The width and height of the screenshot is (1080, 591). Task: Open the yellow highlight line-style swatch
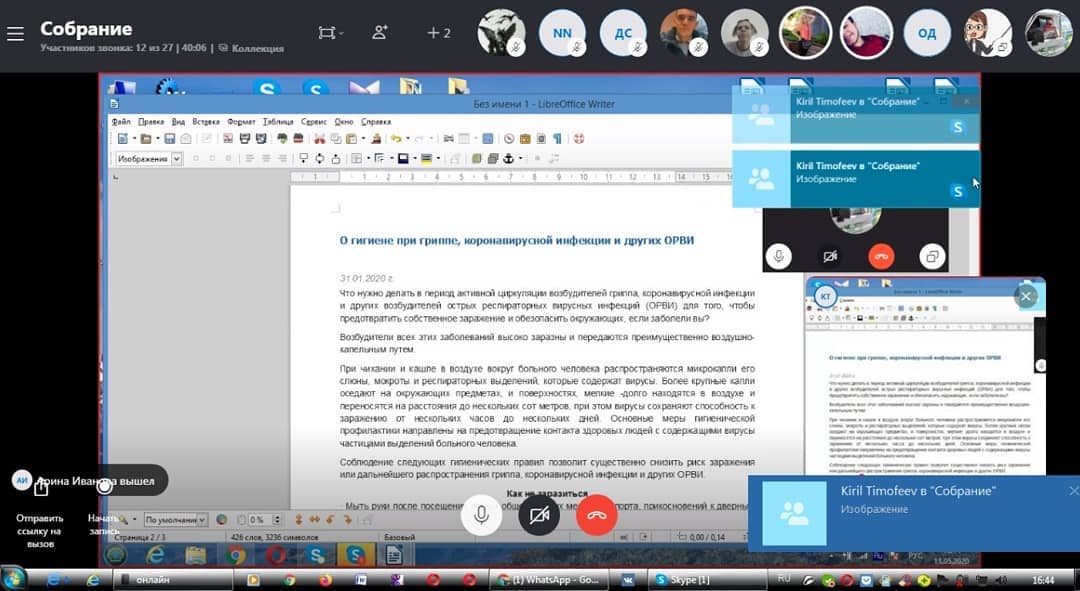426,158
